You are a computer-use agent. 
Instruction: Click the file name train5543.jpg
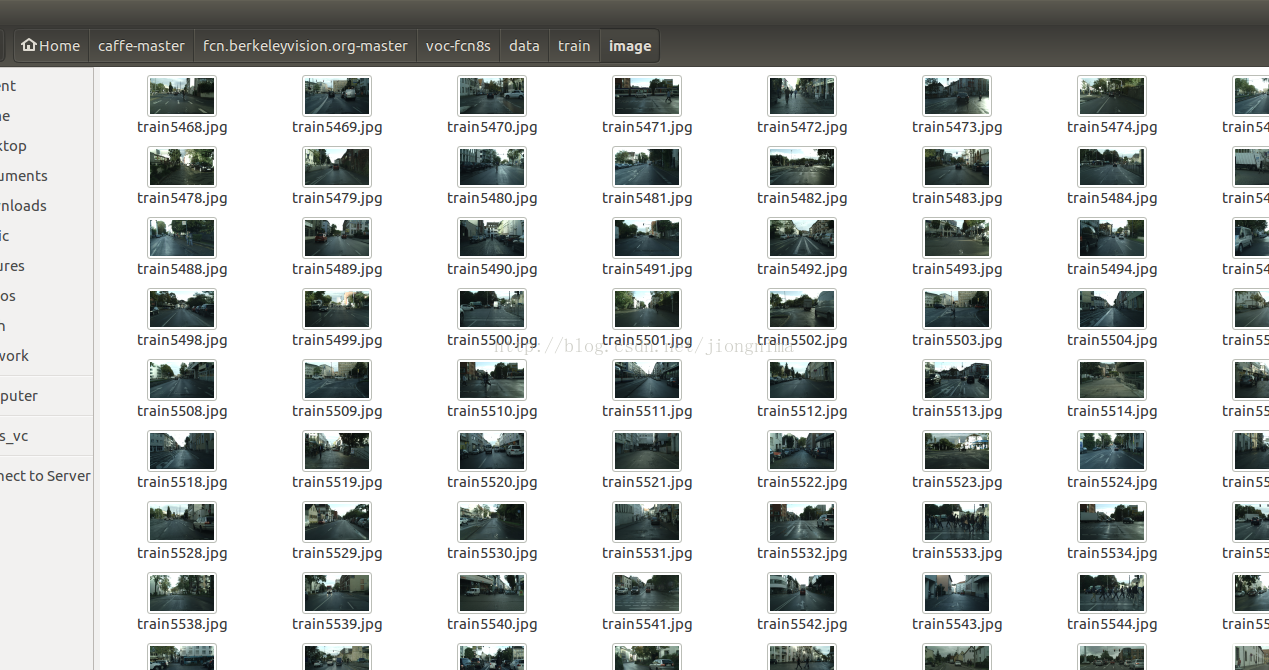point(957,624)
